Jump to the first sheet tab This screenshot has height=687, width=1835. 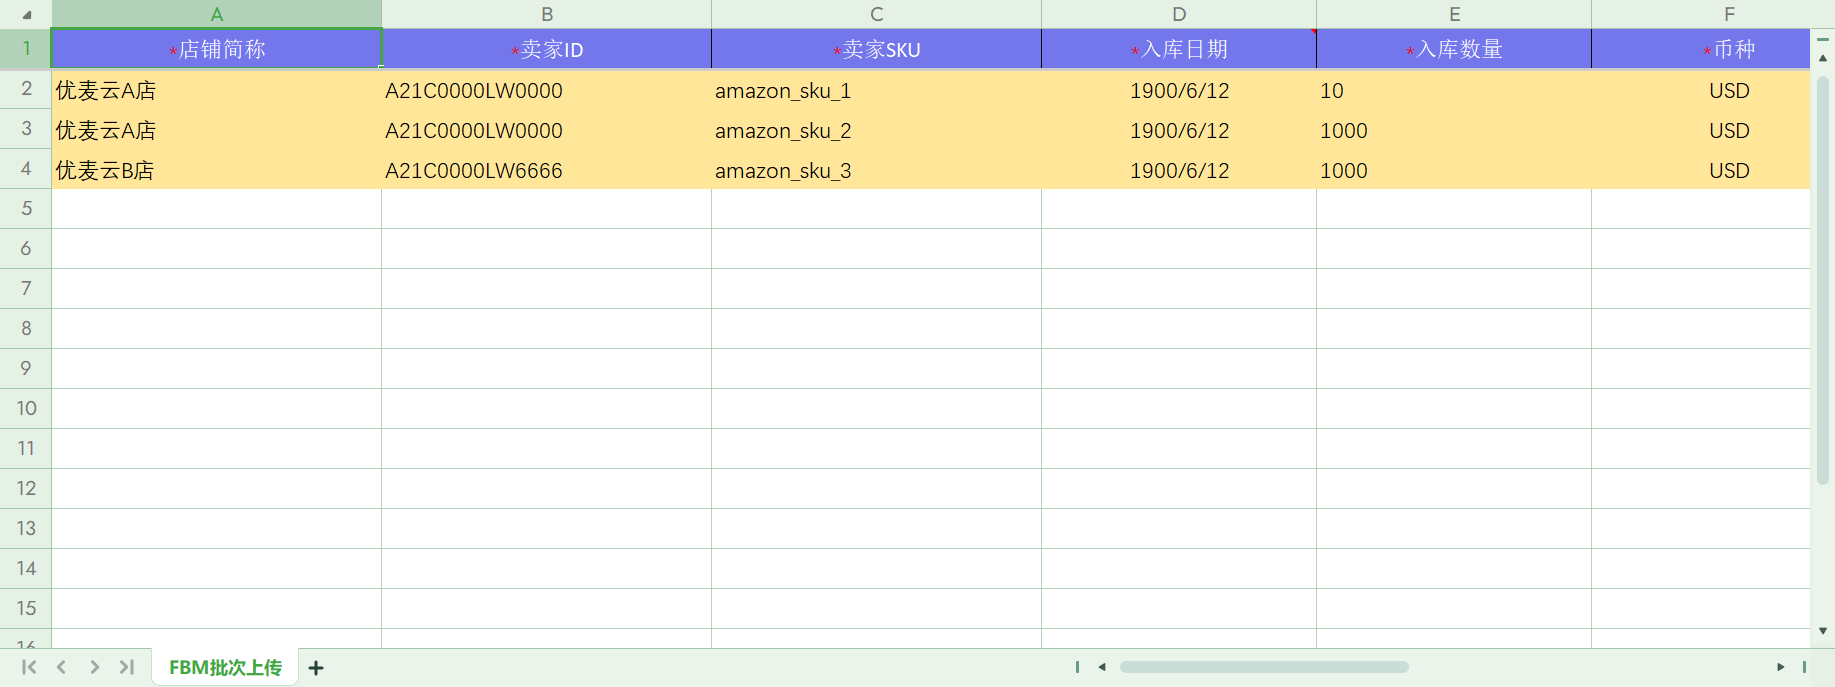coord(29,667)
